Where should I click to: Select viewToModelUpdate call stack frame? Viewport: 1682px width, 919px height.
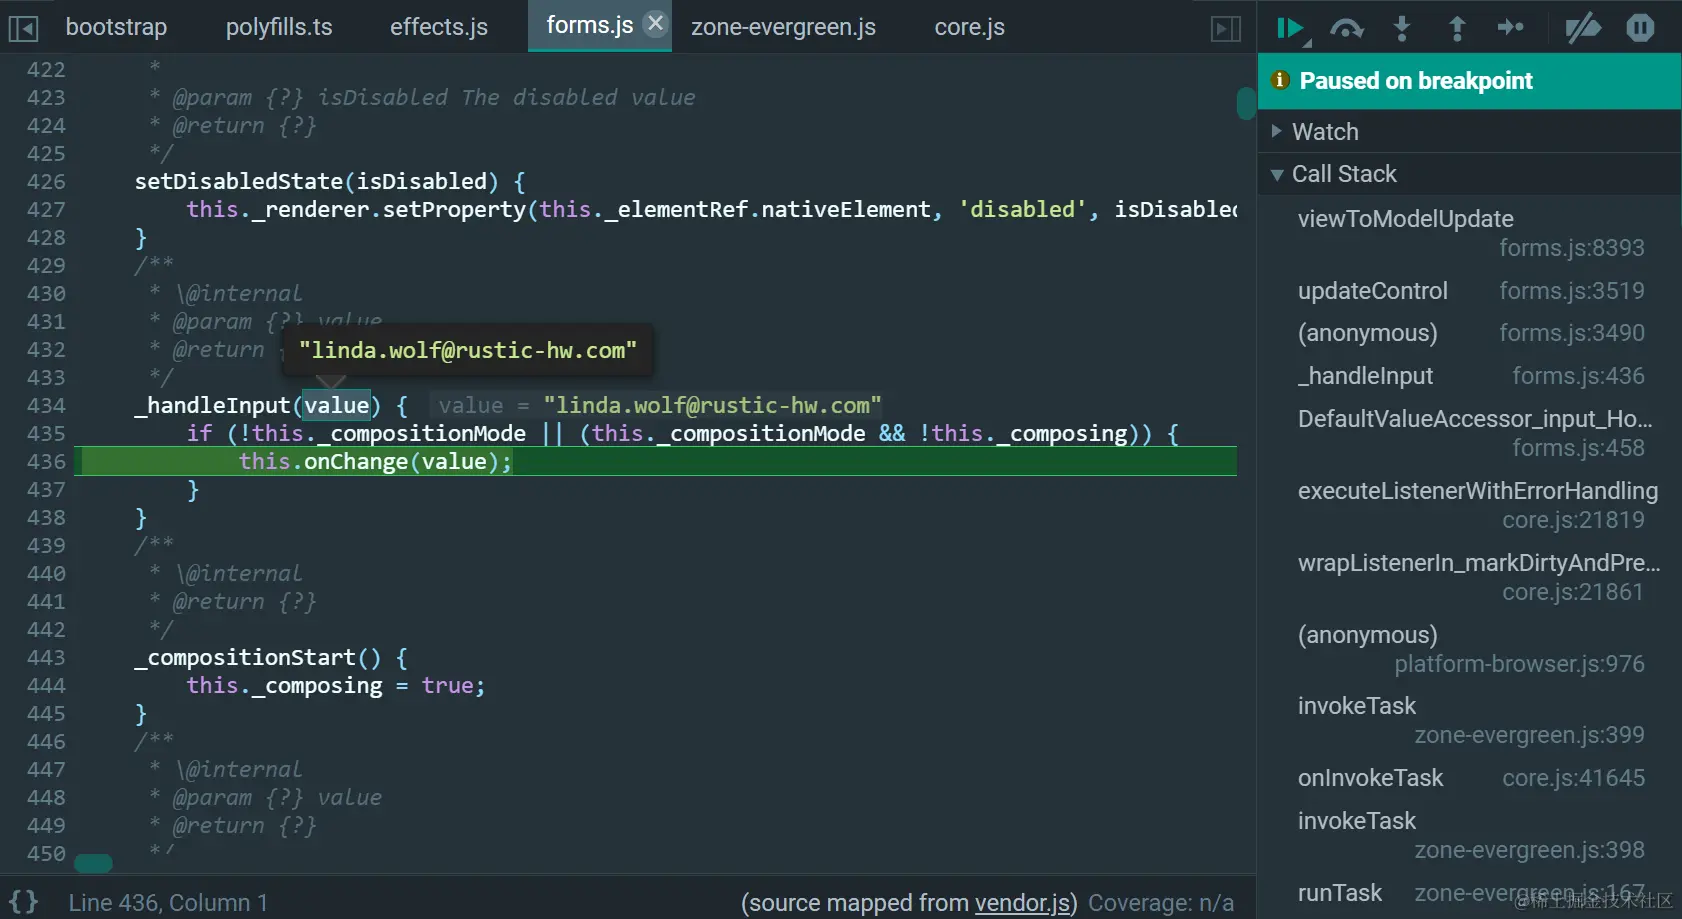1469,233
